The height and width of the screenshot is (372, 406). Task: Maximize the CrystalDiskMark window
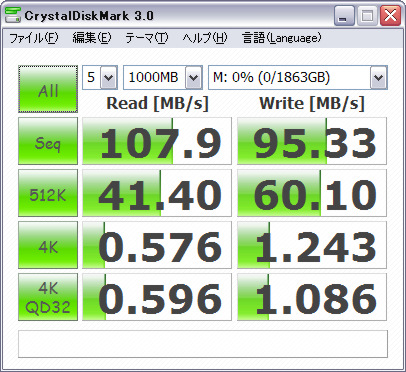pyautogui.click(x=367, y=16)
